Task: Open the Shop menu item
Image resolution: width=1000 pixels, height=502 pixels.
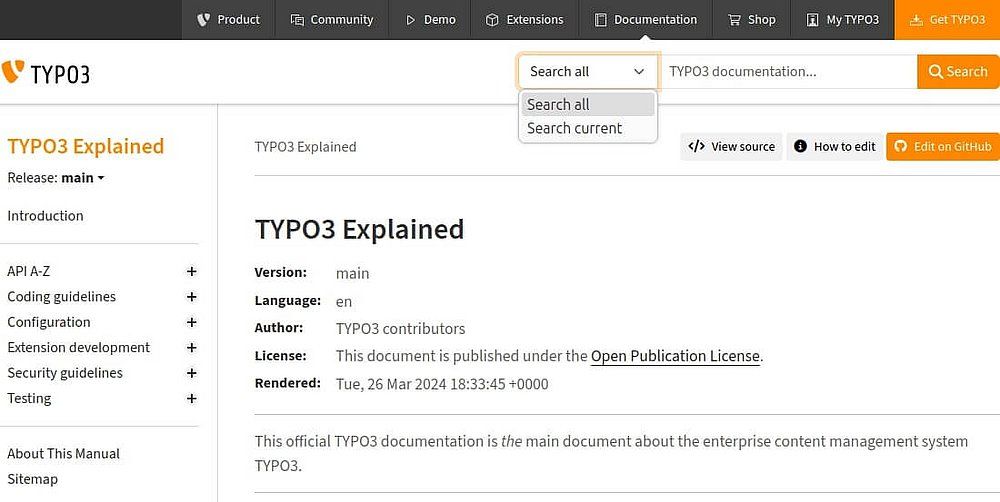Action: click(752, 20)
